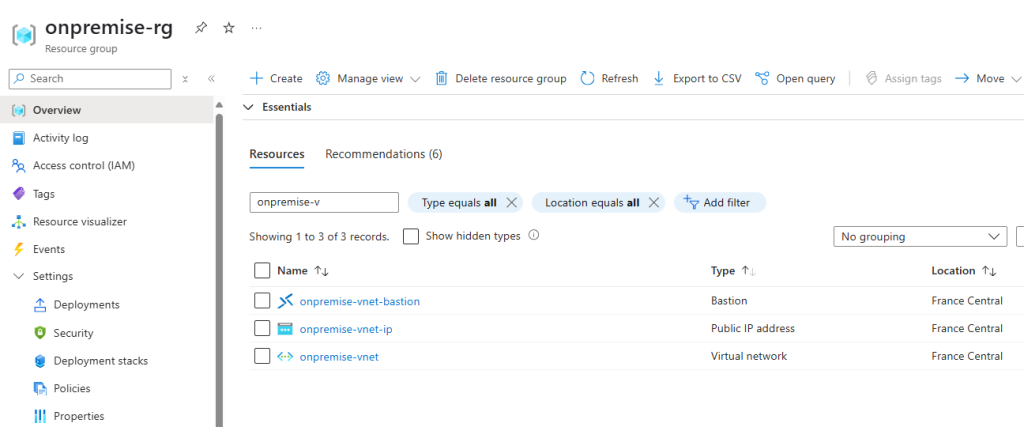Image resolution: width=1024 pixels, height=427 pixels.
Task: Clear the sidebar search with the X icon
Action: point(185,78)
